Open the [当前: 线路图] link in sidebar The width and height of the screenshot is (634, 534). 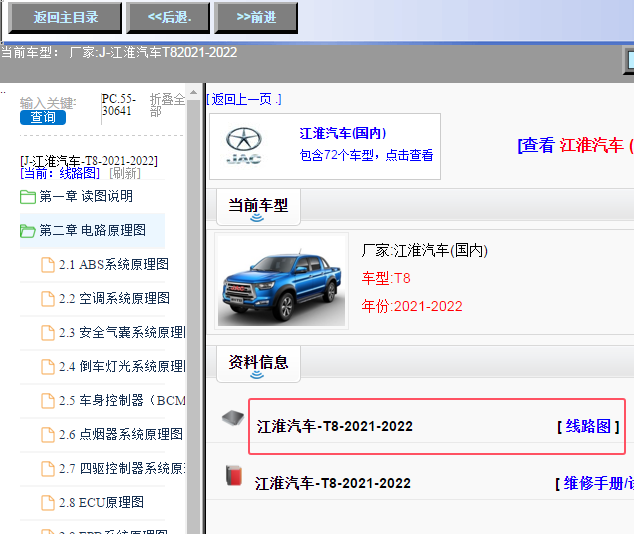pyautogui.click(x=60, y=173)
